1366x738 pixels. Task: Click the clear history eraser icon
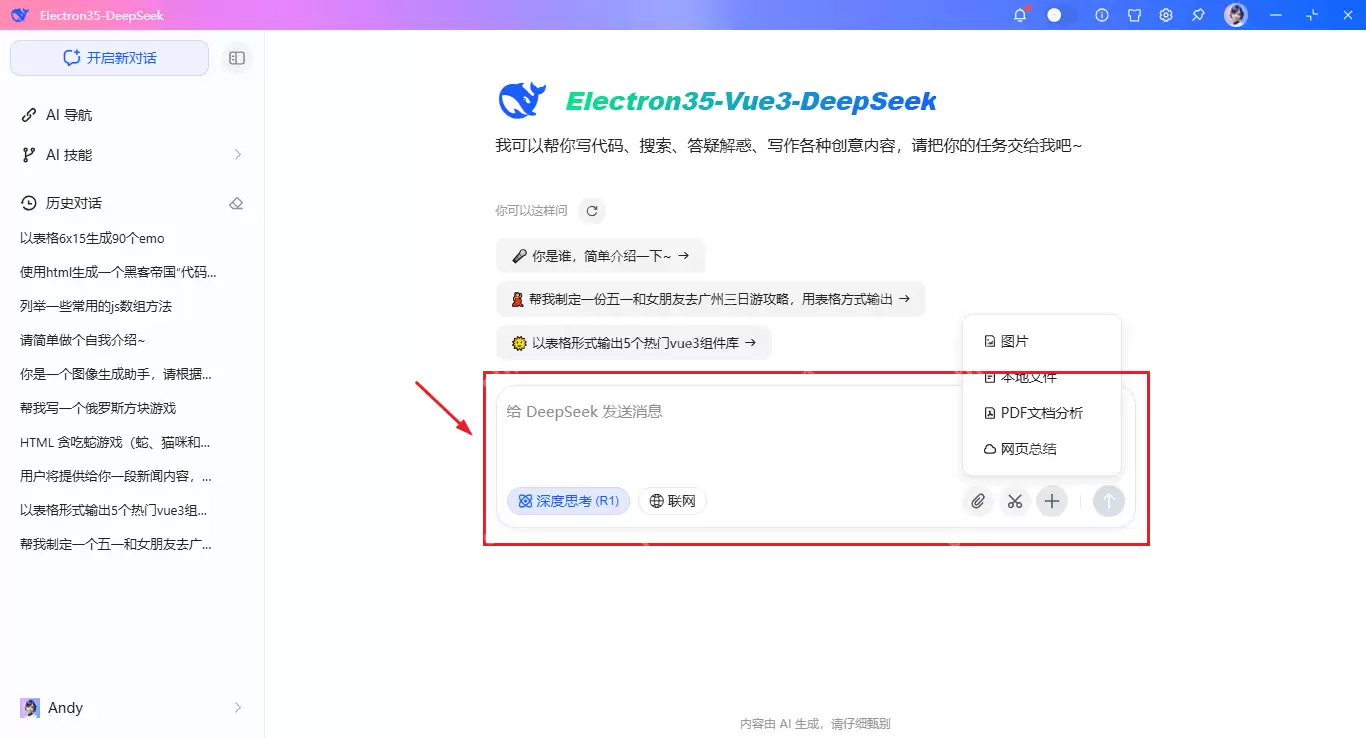[x=236, y=202]
